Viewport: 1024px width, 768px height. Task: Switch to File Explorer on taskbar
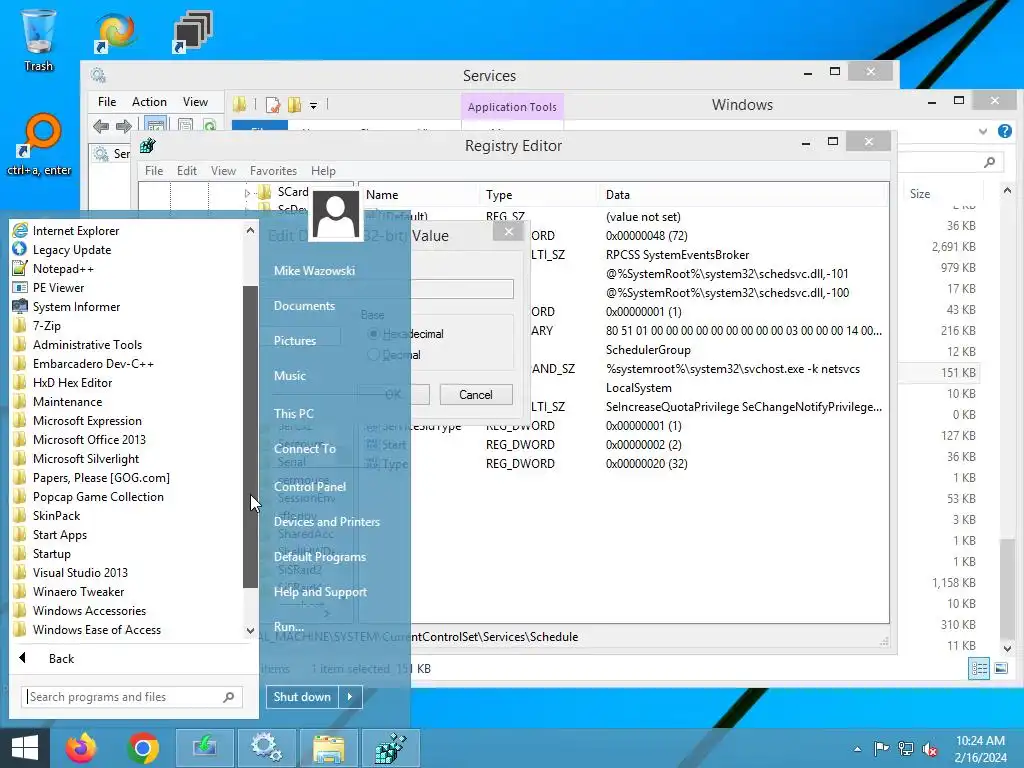click(x=328, y=748)
